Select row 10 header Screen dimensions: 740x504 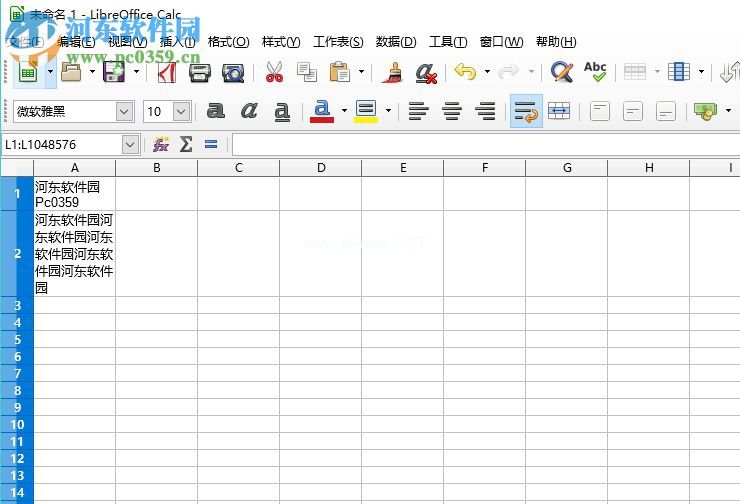pyautogui.click(x=17, y=424)
